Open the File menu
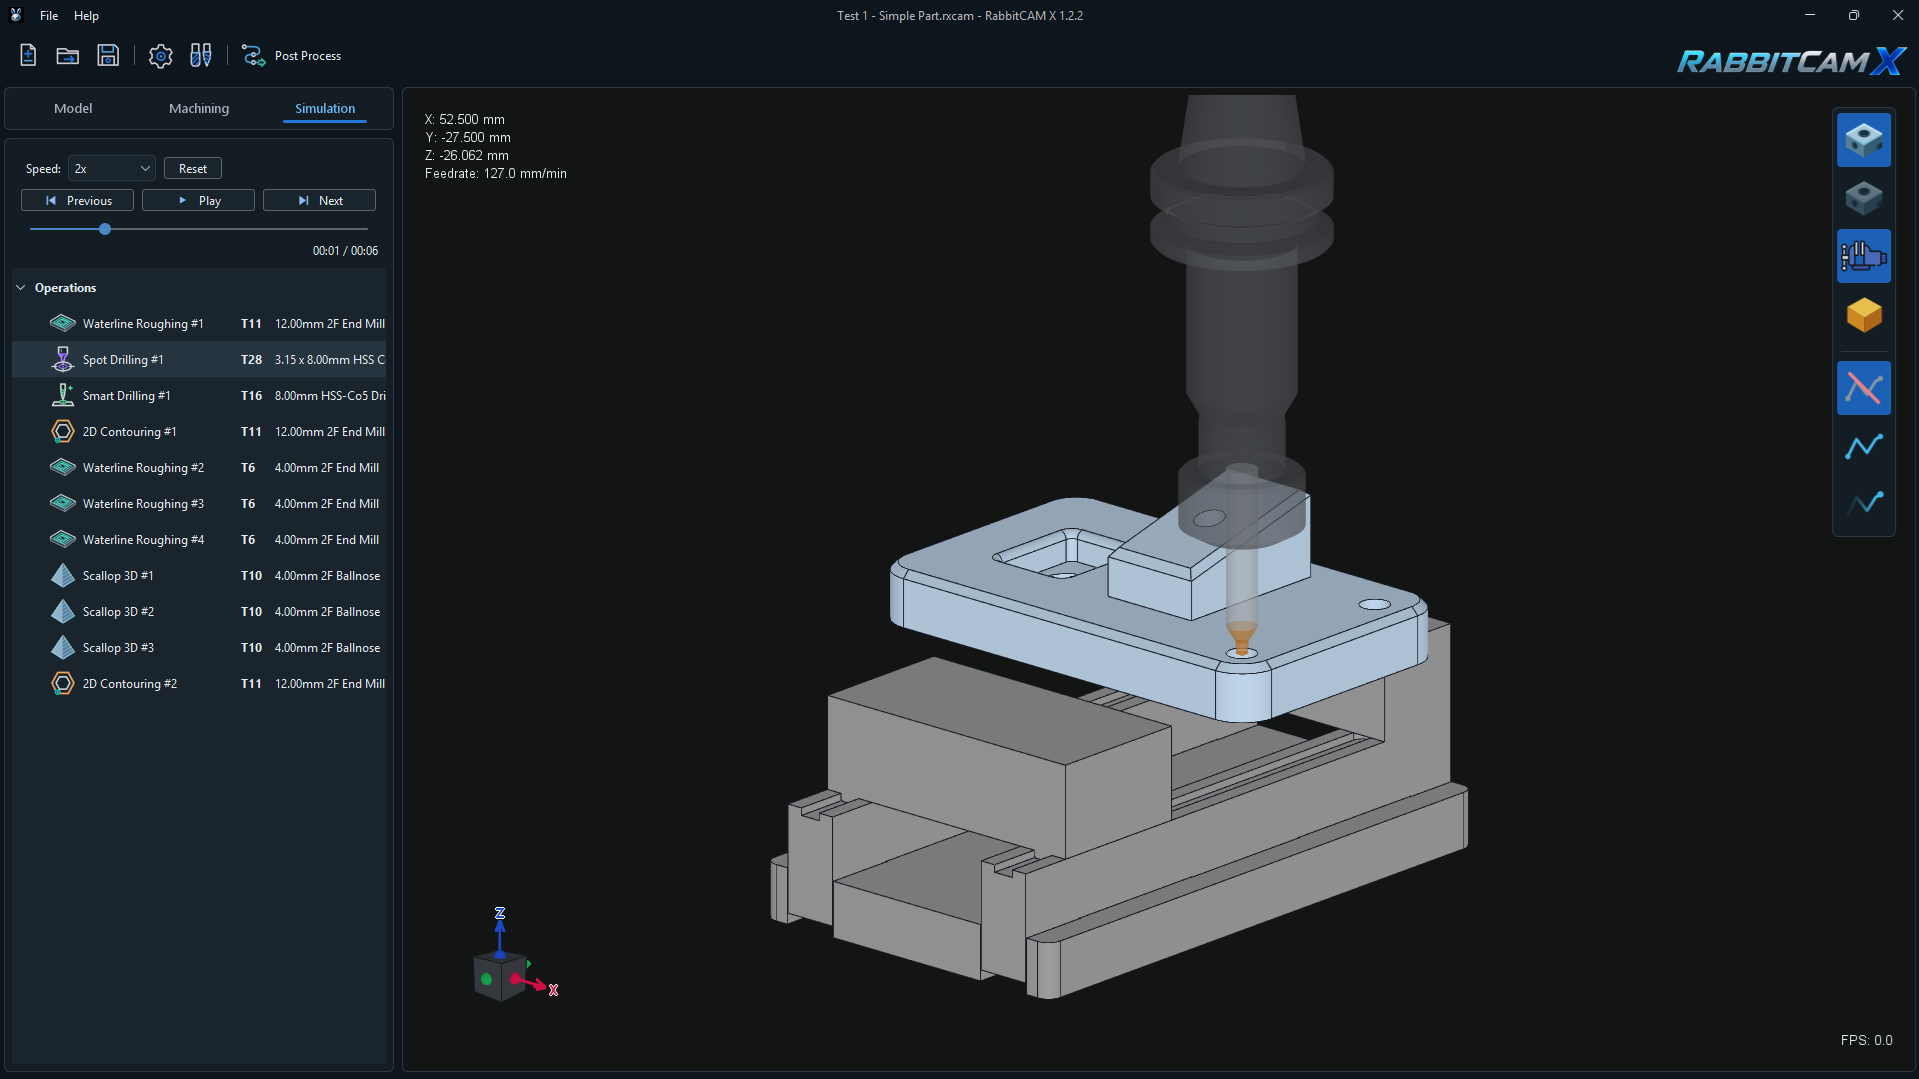This screenshot has height=1079, width=1919. coord(49,15)
